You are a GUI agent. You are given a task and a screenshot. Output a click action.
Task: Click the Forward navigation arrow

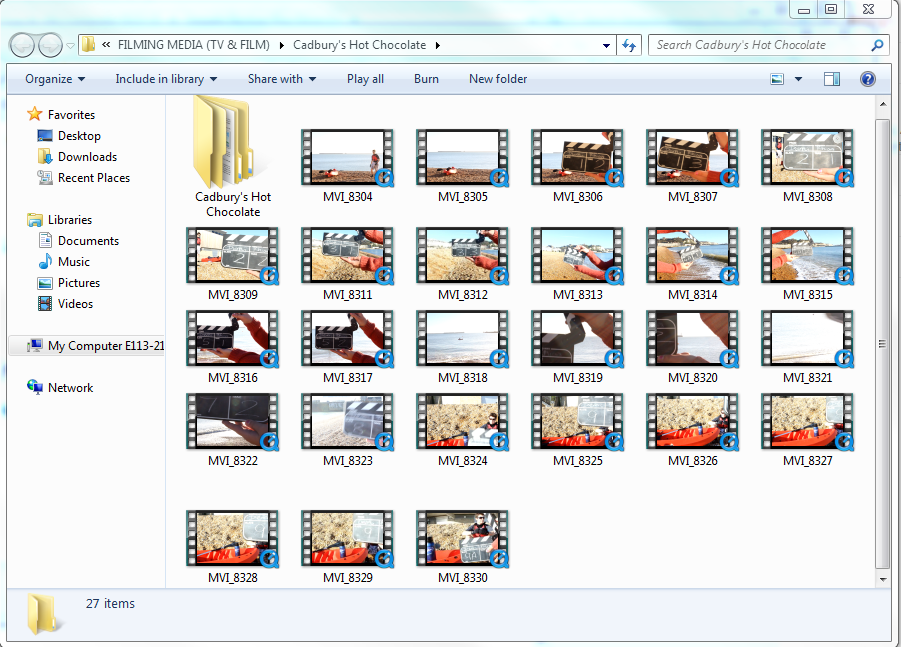point(51,45)
